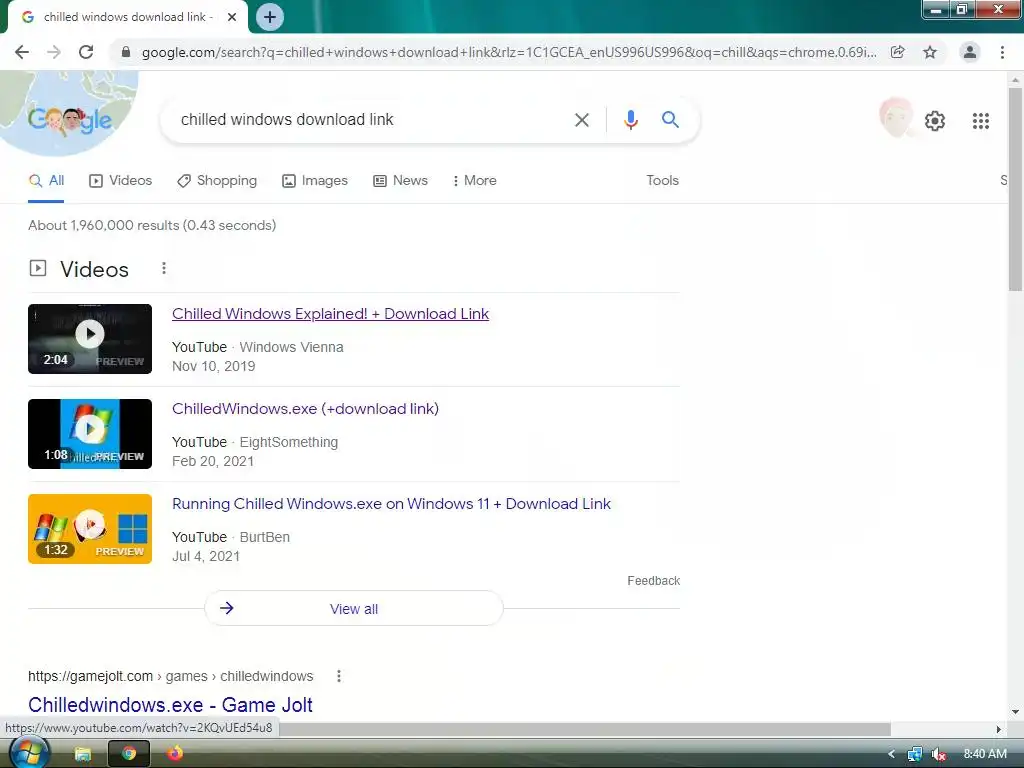The image size is (1024, 768).
Task: Open the Windows Start orb
Action: 29,752
